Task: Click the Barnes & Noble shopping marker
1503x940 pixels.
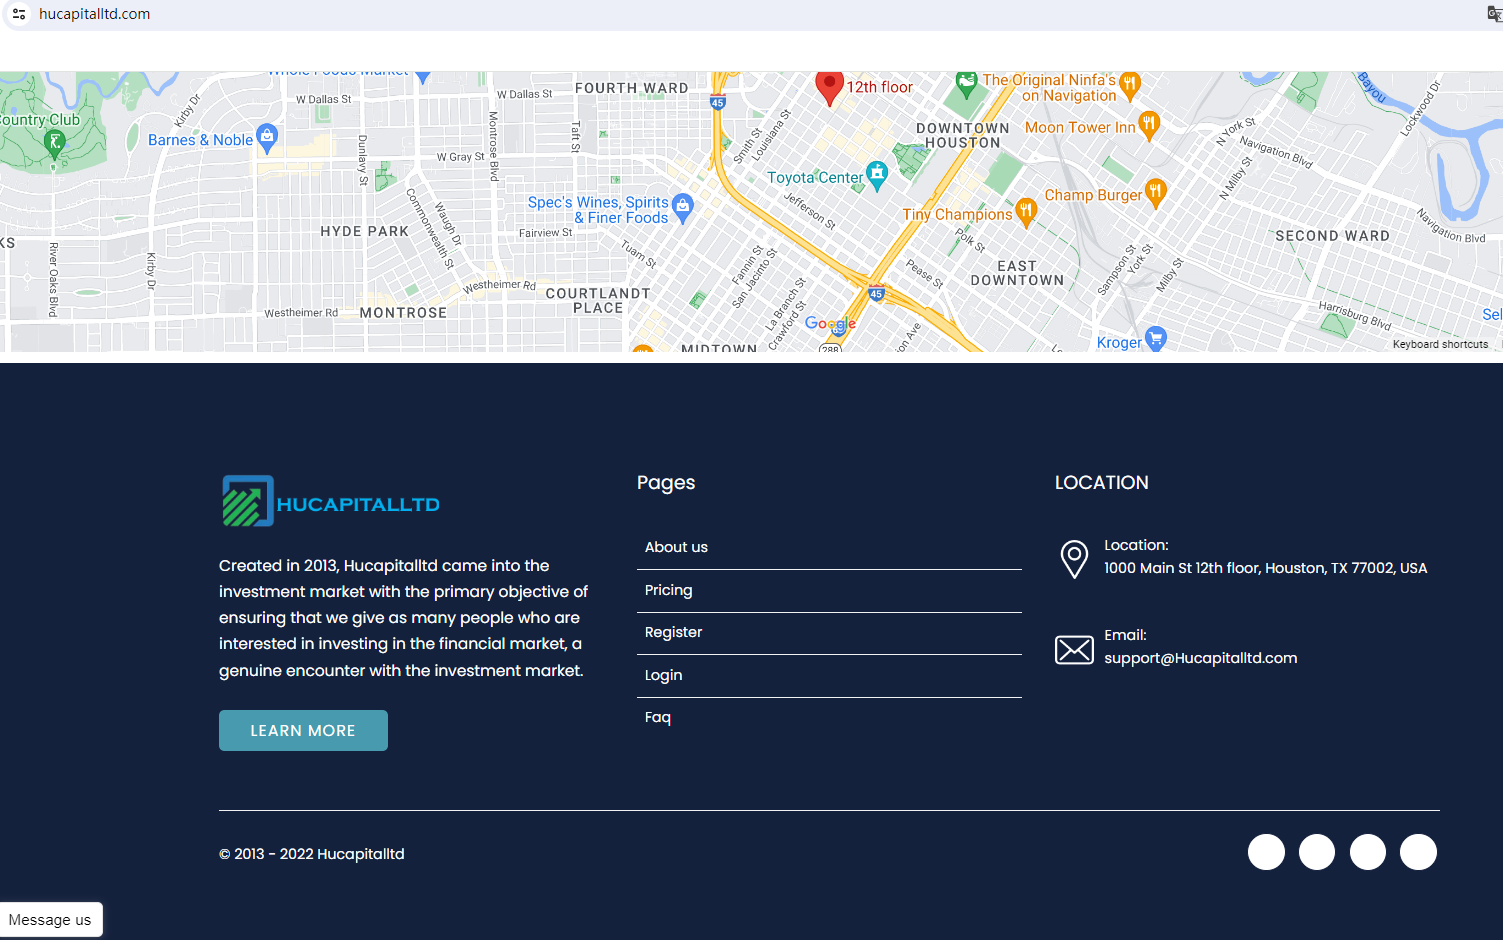Action: 267,138
